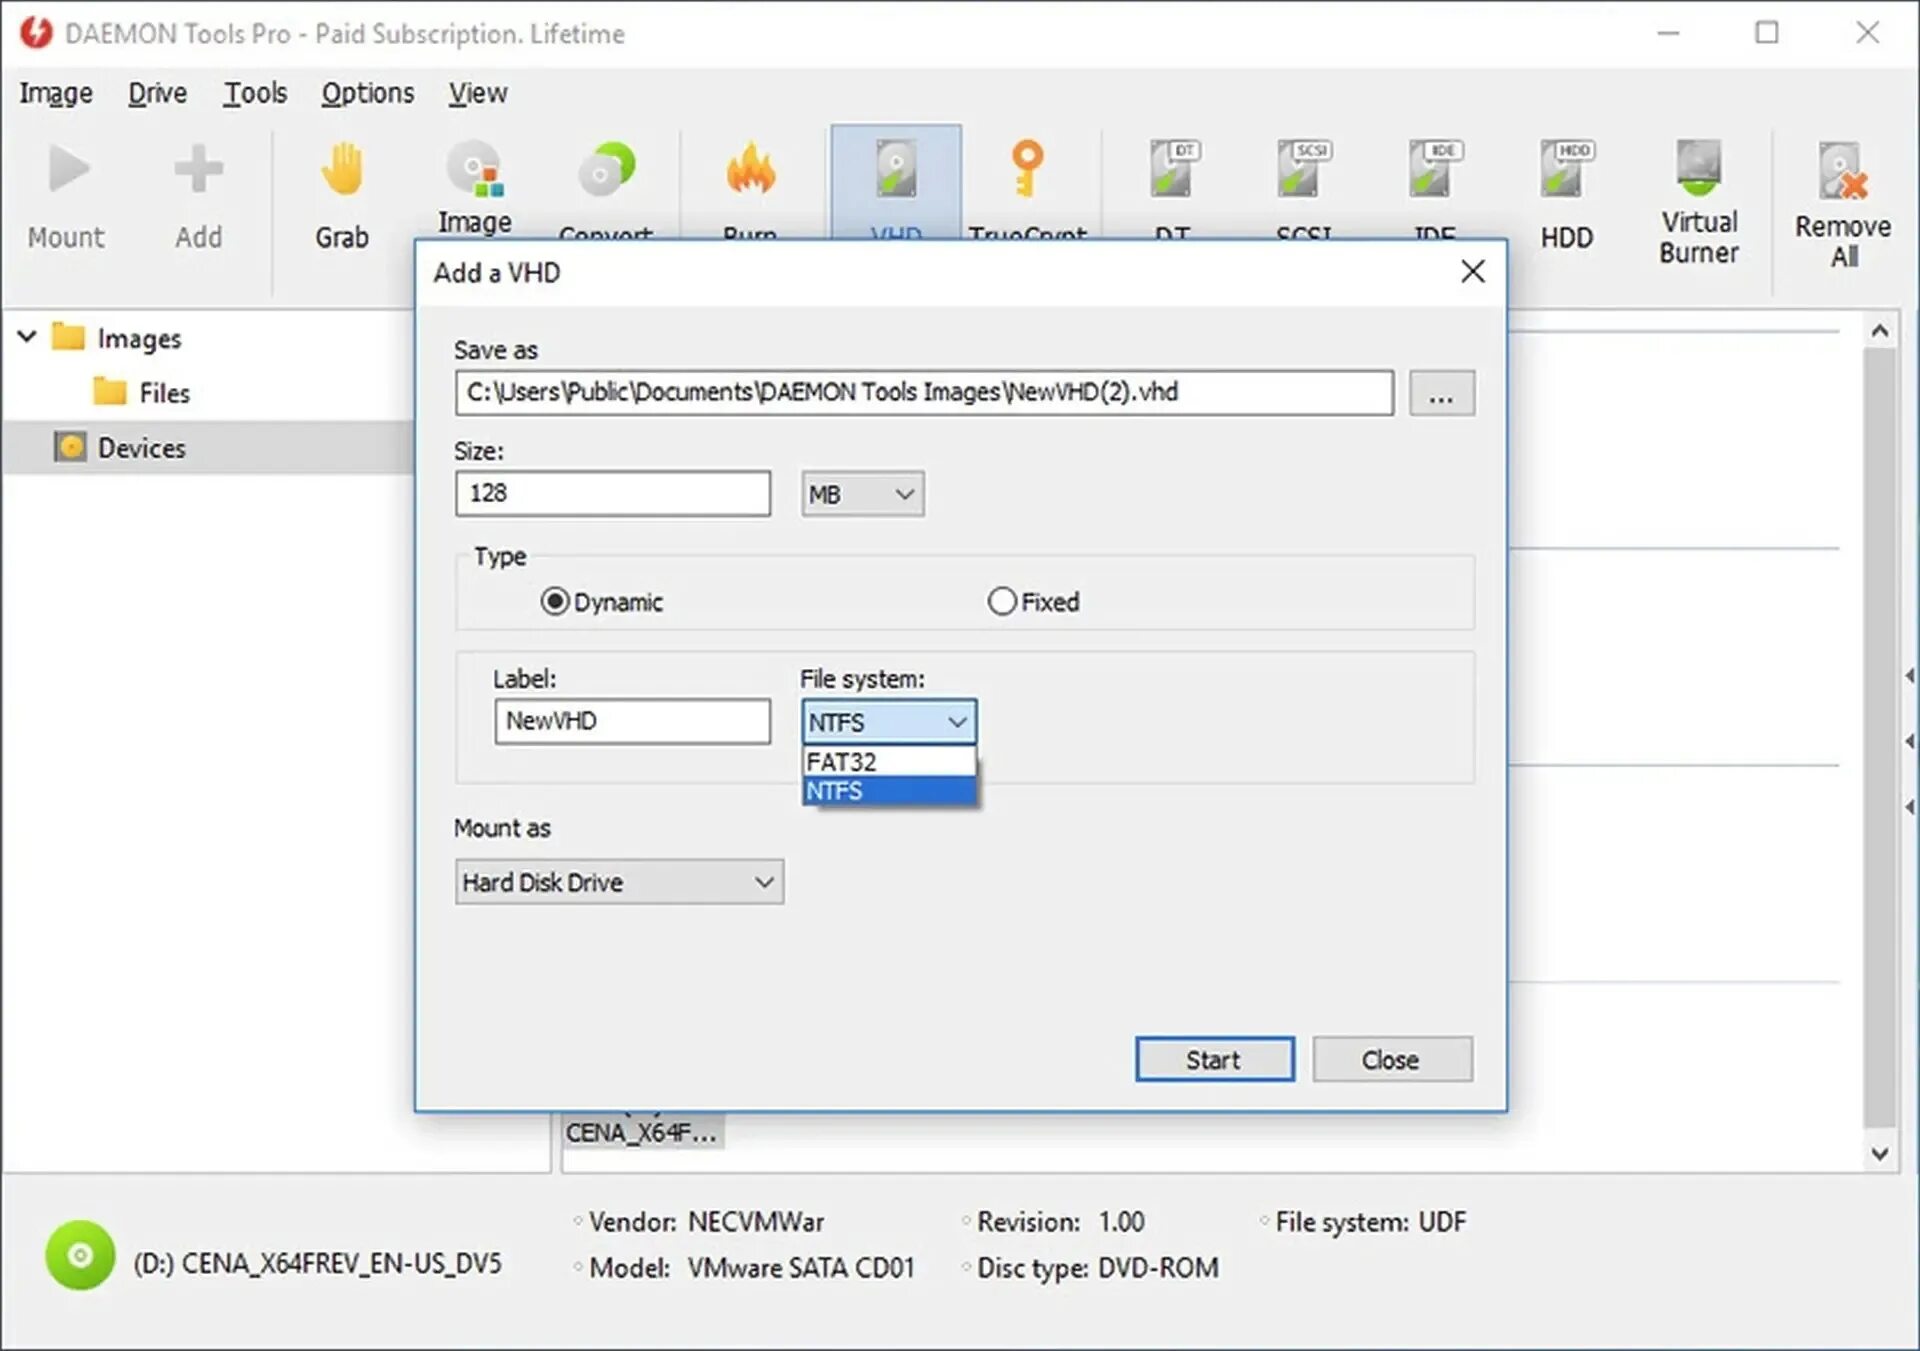The height and width of the screenshot is (1351, 1920).
Task: Click the (D:) CENA_X64FREV_EN-US_DV5 text
Action: (317, 1263)
